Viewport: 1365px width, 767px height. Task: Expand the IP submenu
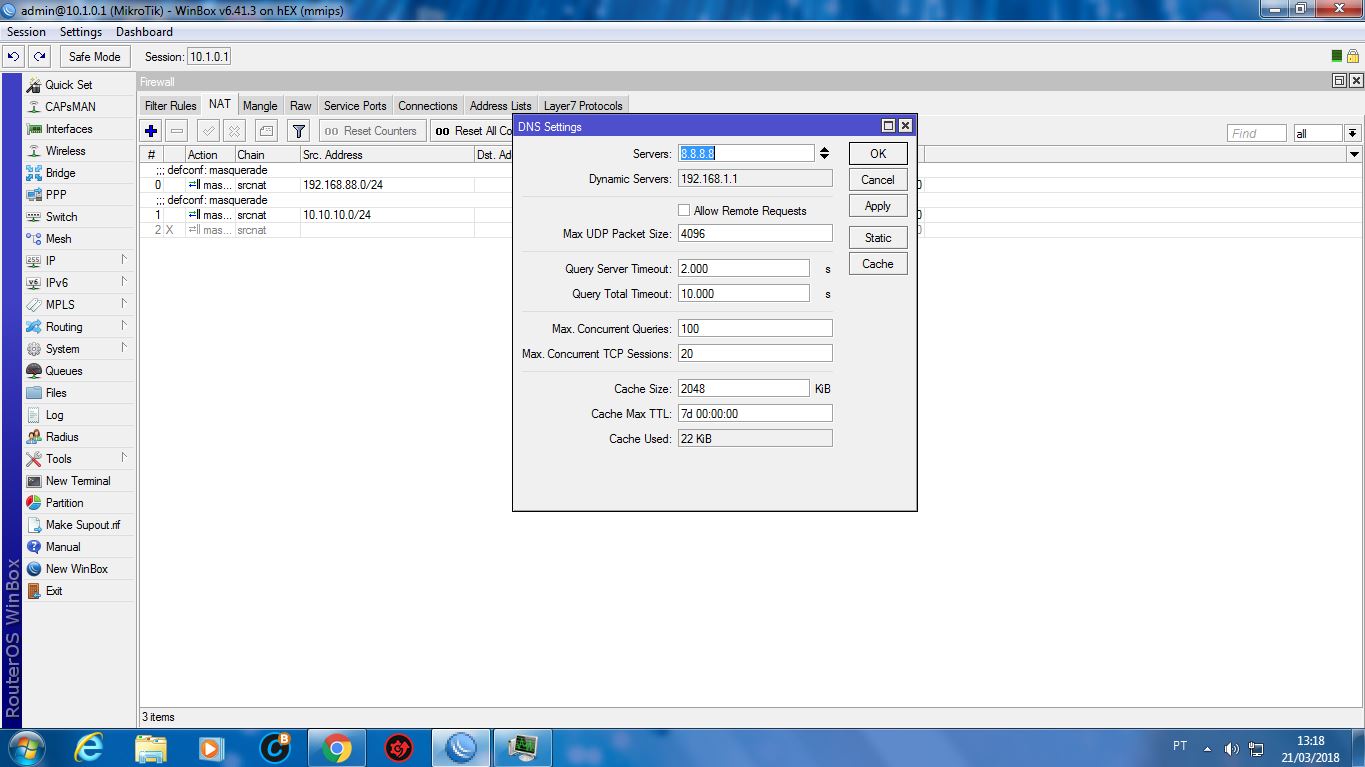pyautogui.click(x=78, y=261)
